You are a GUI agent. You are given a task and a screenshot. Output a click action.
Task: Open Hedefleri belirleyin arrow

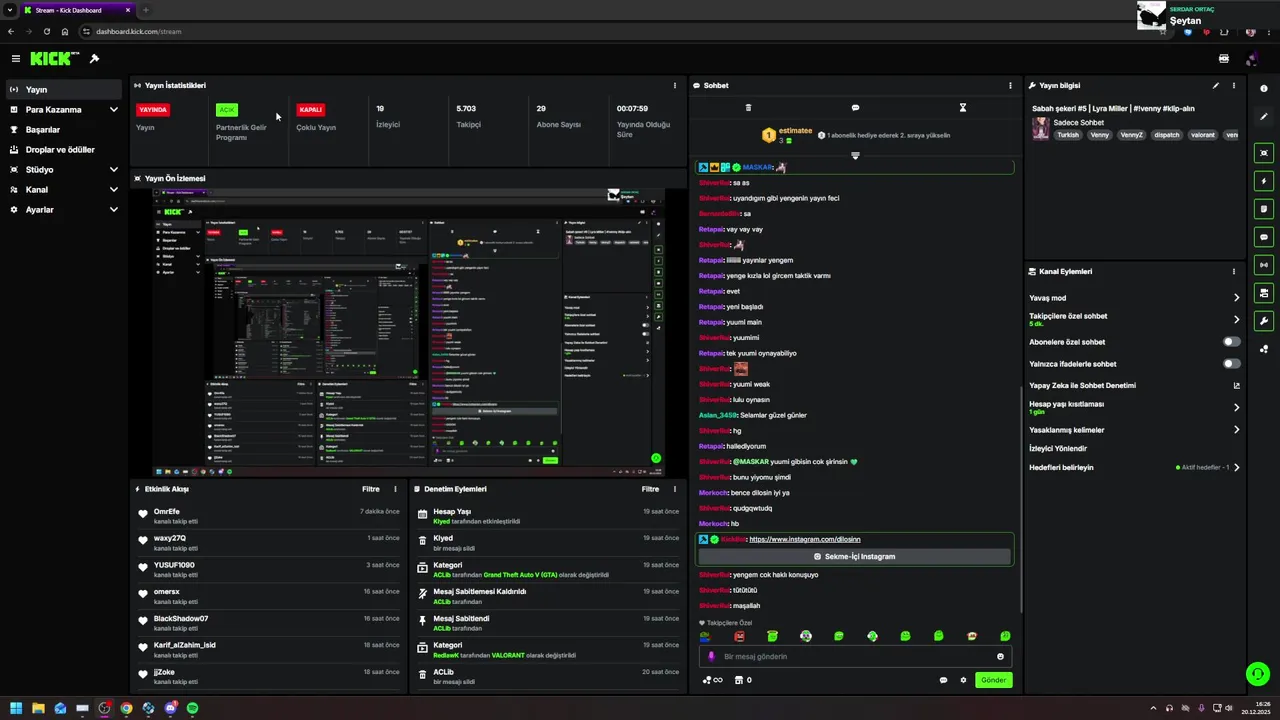1236,468
